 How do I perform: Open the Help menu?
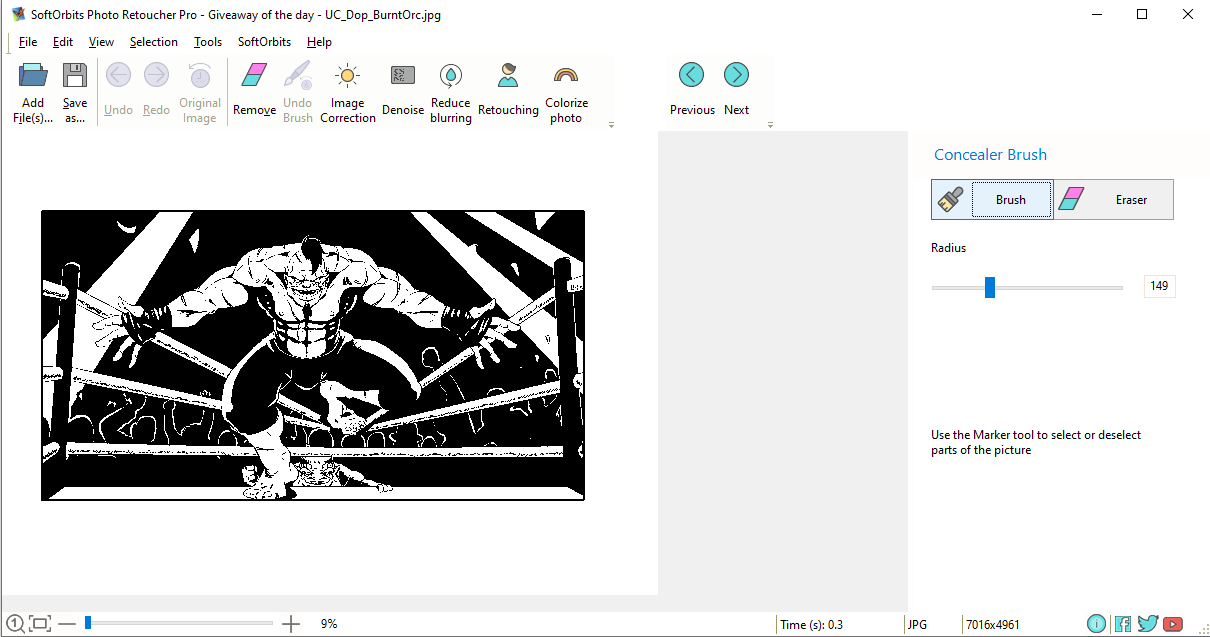tap(319, 42)
